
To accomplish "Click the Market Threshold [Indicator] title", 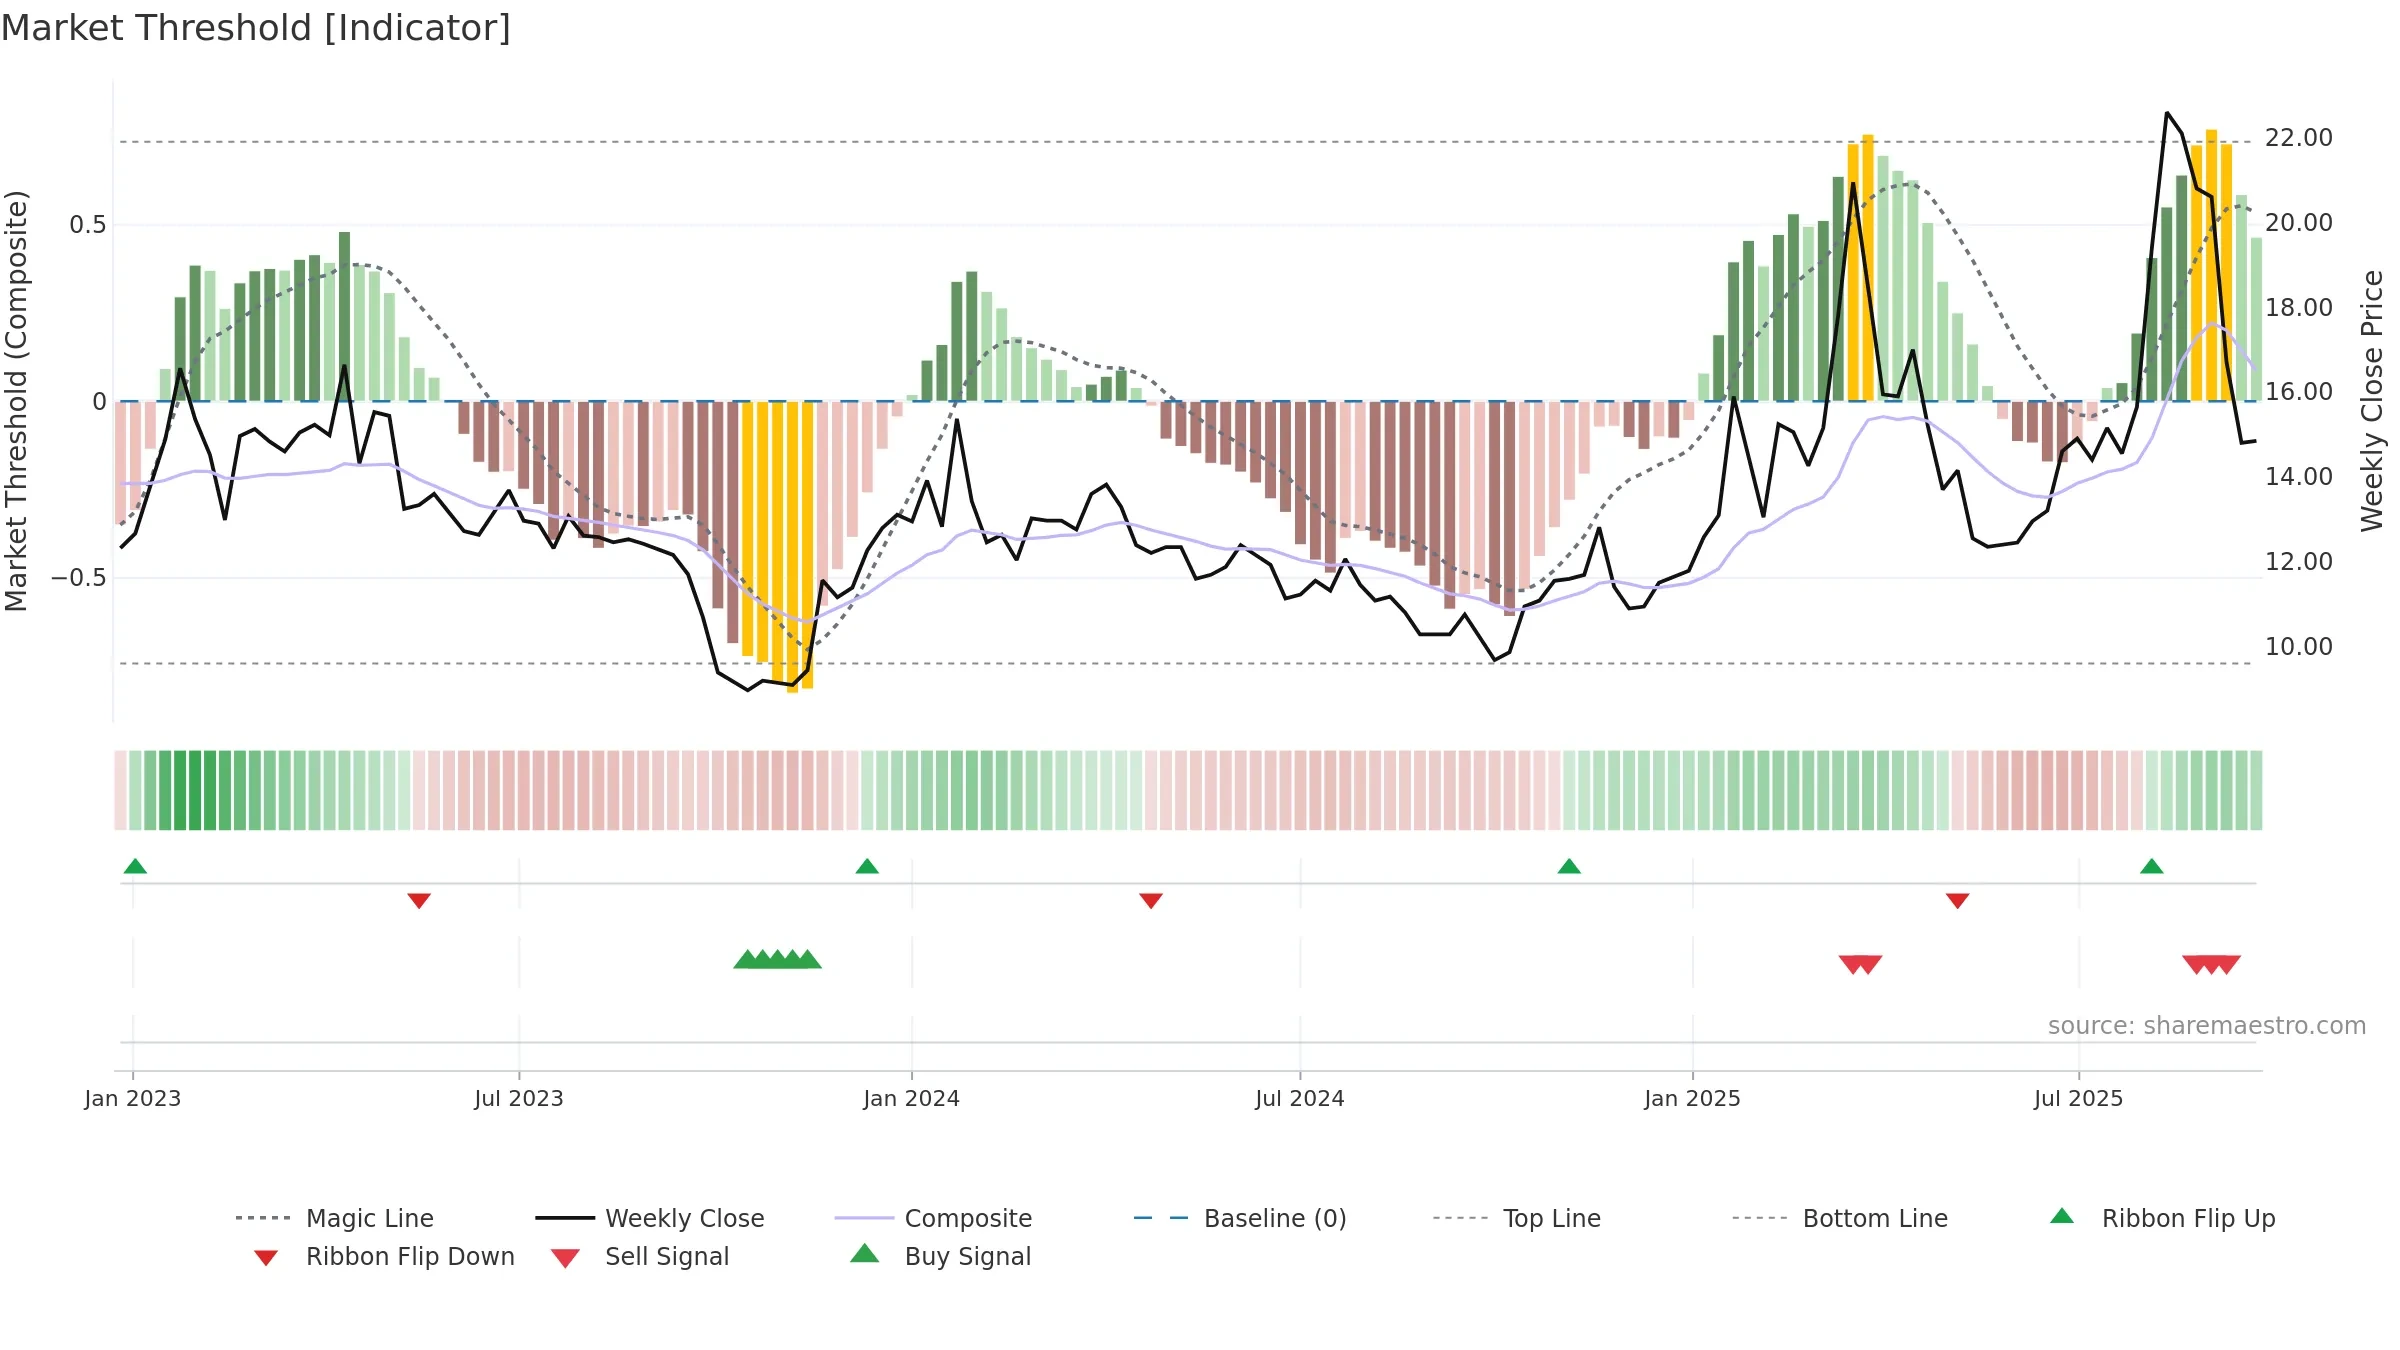I will pyautogui.click(x=256, y=28).
